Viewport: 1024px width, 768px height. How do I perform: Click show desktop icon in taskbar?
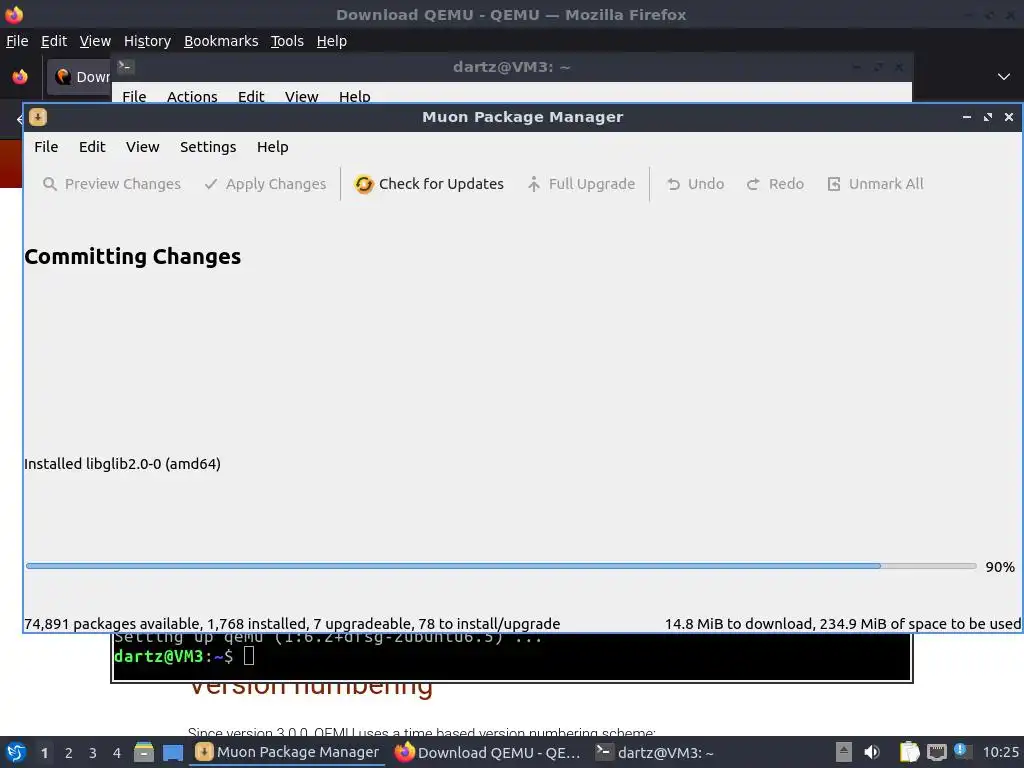(172, 752)
